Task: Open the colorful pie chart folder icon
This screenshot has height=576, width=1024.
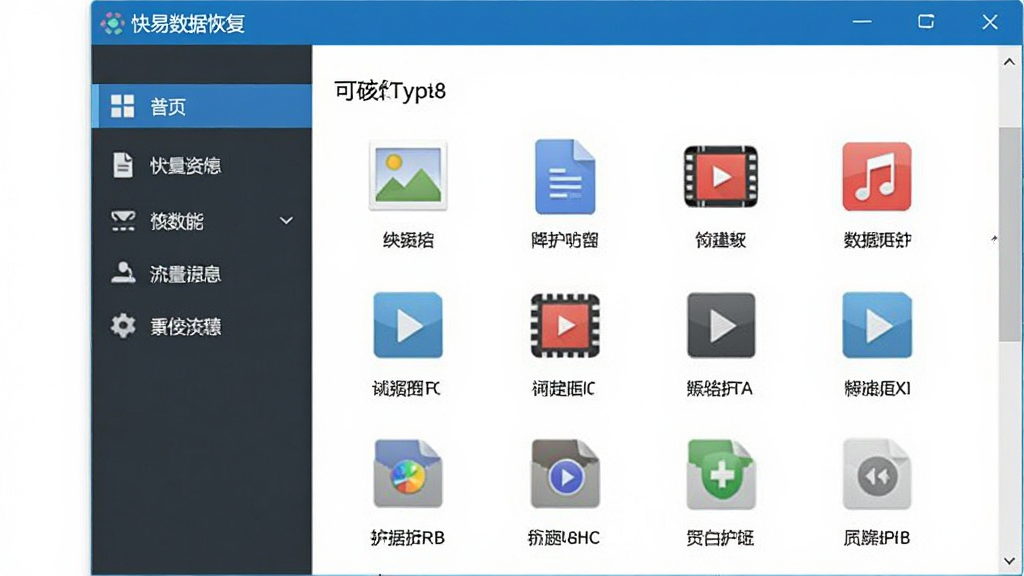Action: 408,474
